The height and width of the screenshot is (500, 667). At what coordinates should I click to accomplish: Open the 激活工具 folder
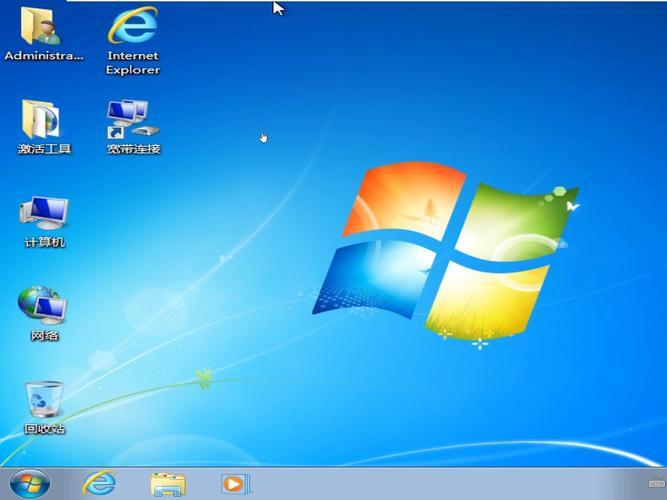coord(41,119)
